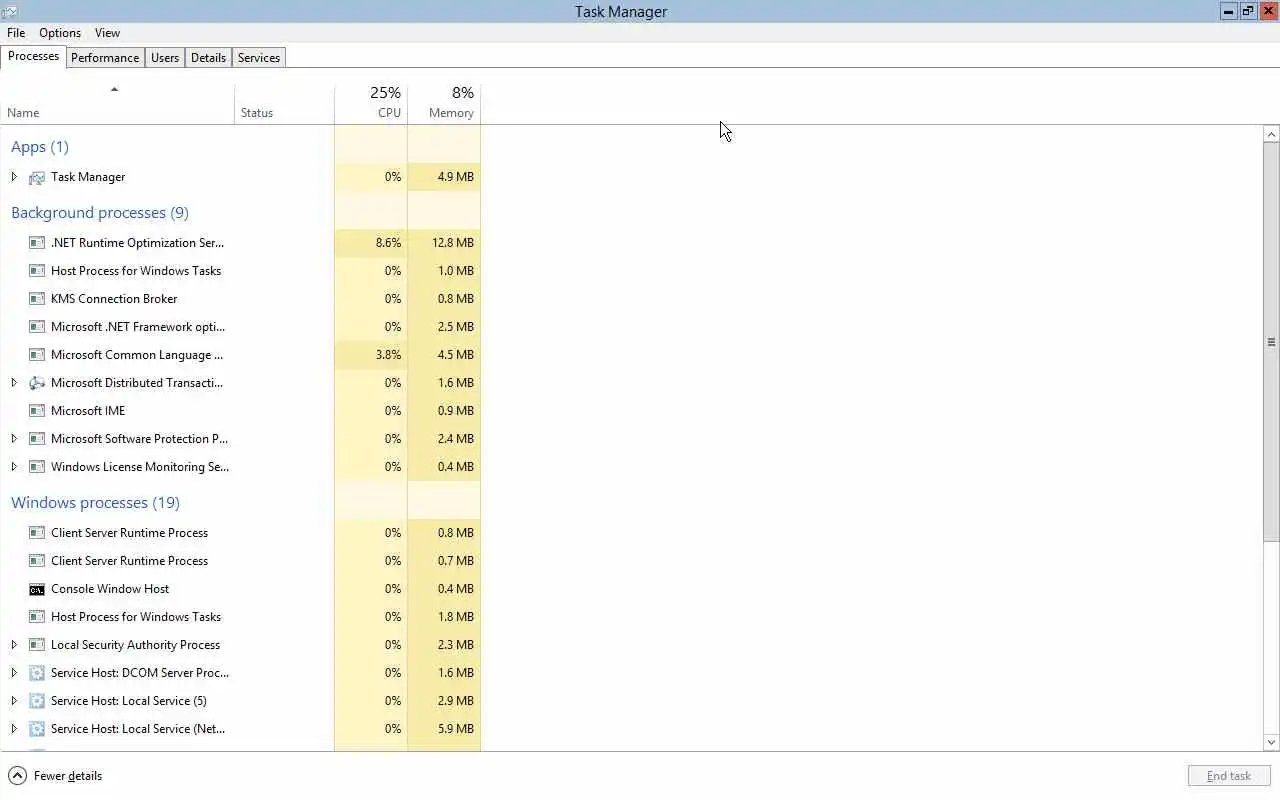Select the Host Process for Windows Tasks 1.0 MB row
This screenshot has height=800, width=1280.
click(240, 271)
